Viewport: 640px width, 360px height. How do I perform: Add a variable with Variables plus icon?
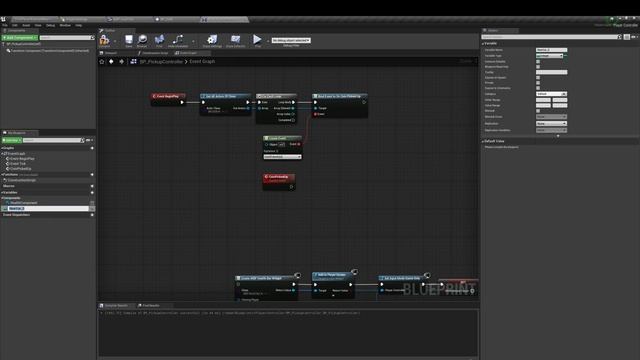(92, 192)
